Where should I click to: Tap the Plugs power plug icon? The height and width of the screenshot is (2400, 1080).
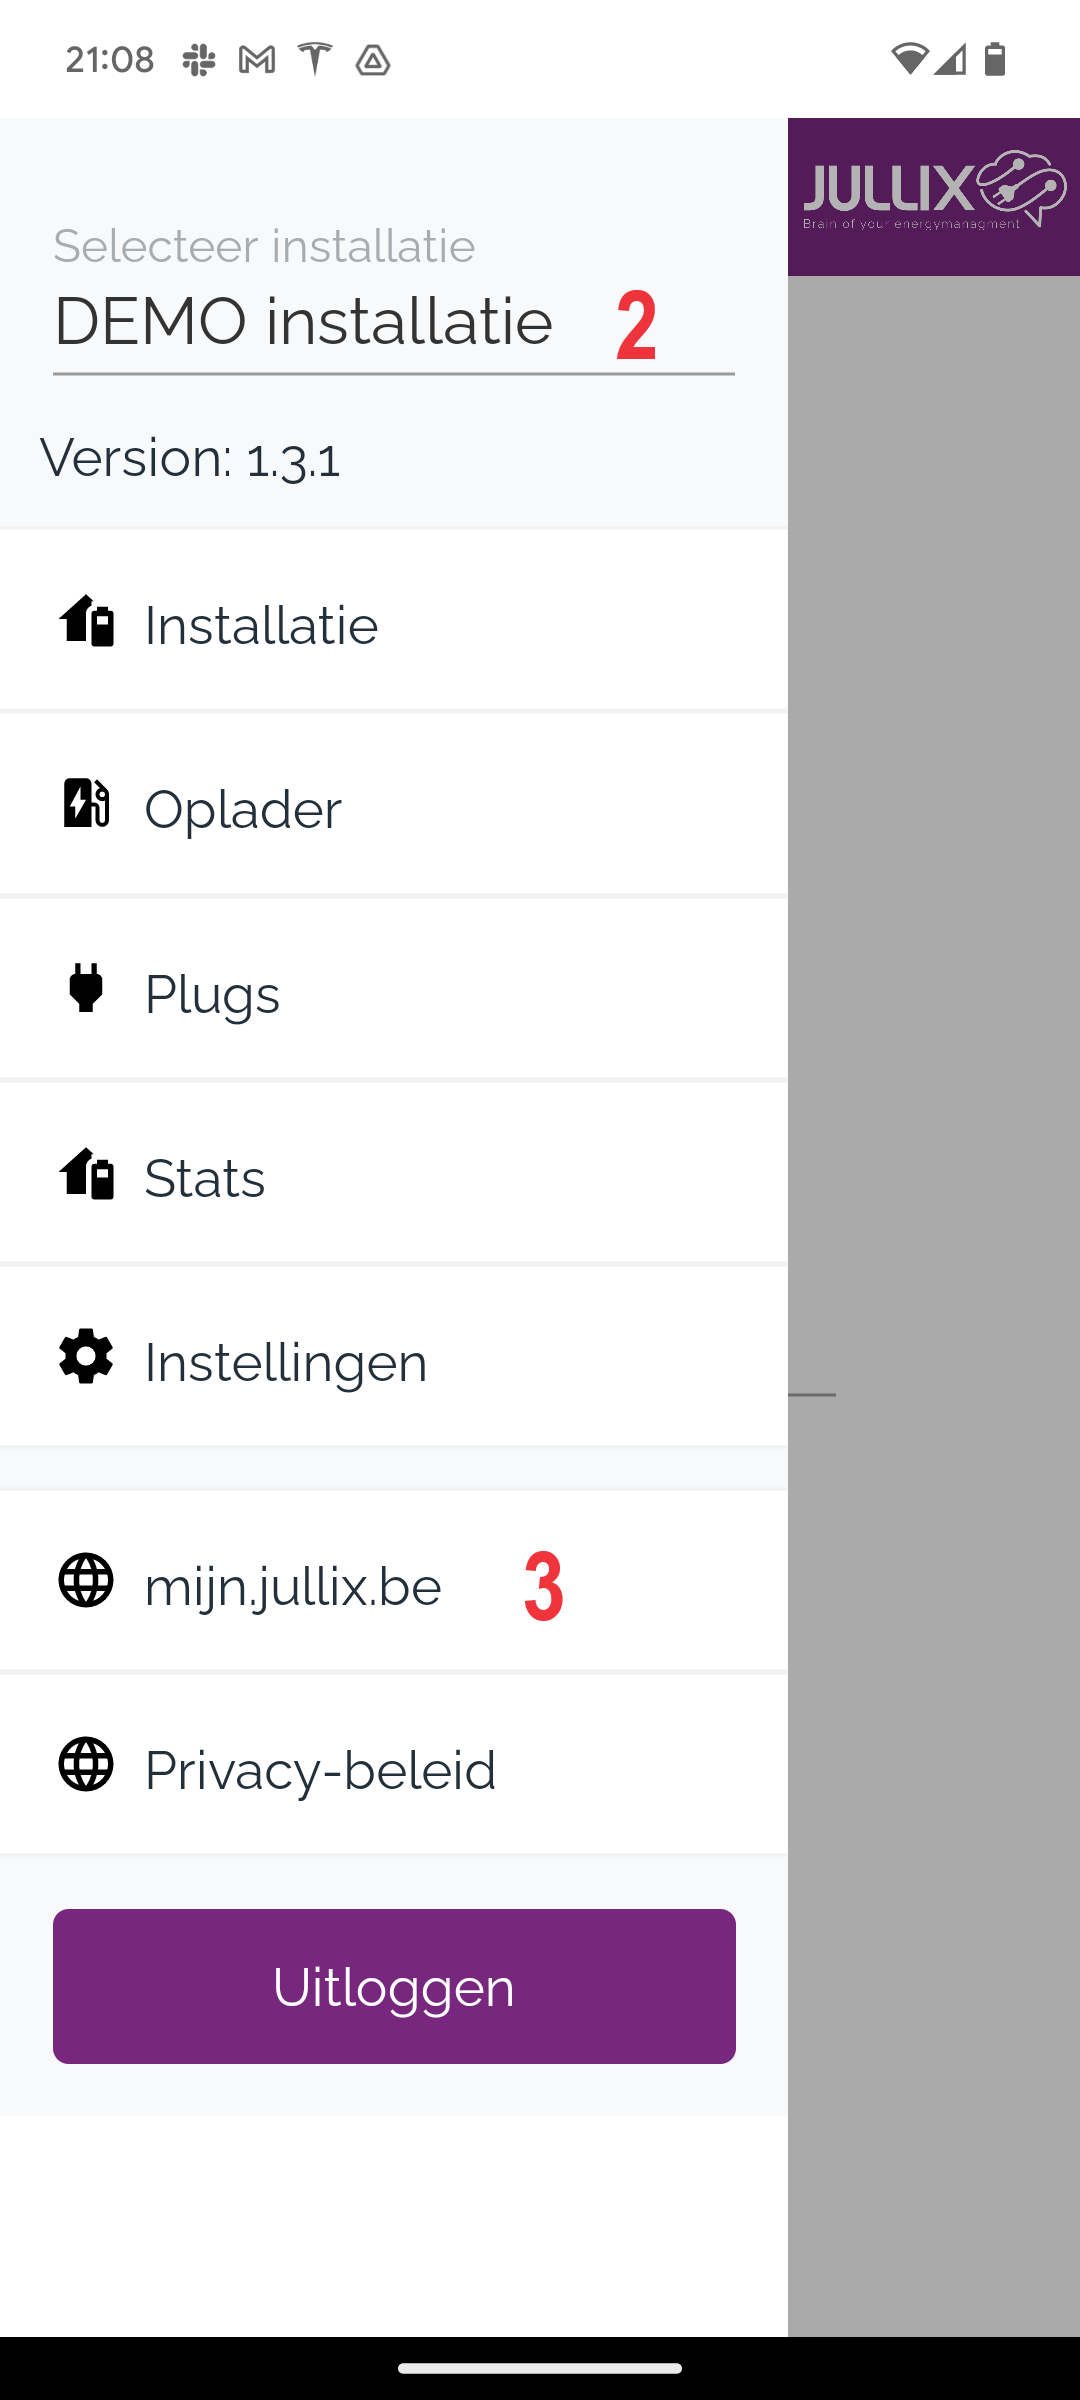pyautogui.click(x=86, y=988)
